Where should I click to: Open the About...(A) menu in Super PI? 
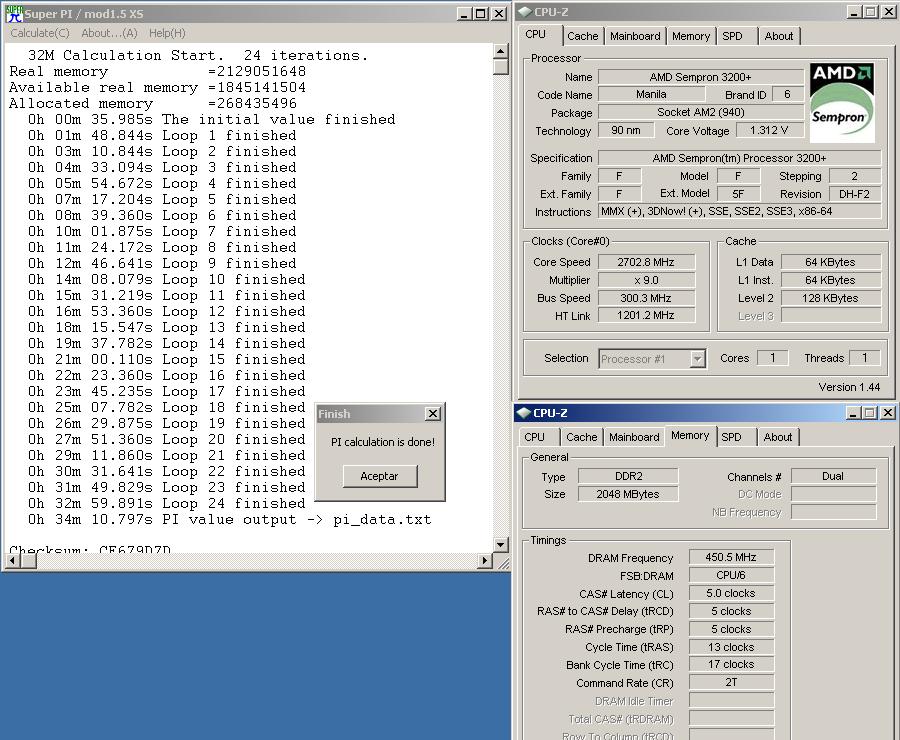(109, 33)
